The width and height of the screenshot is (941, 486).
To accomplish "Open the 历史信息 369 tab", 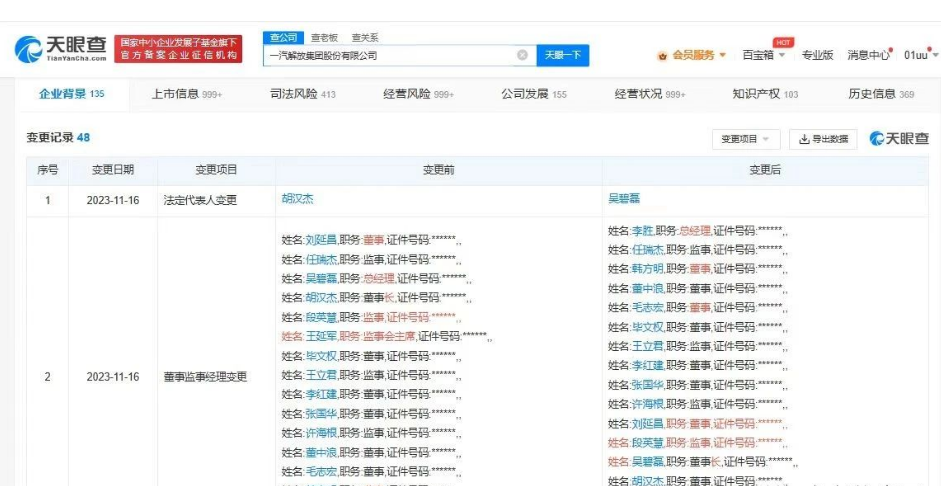I will tap(881, 94).
